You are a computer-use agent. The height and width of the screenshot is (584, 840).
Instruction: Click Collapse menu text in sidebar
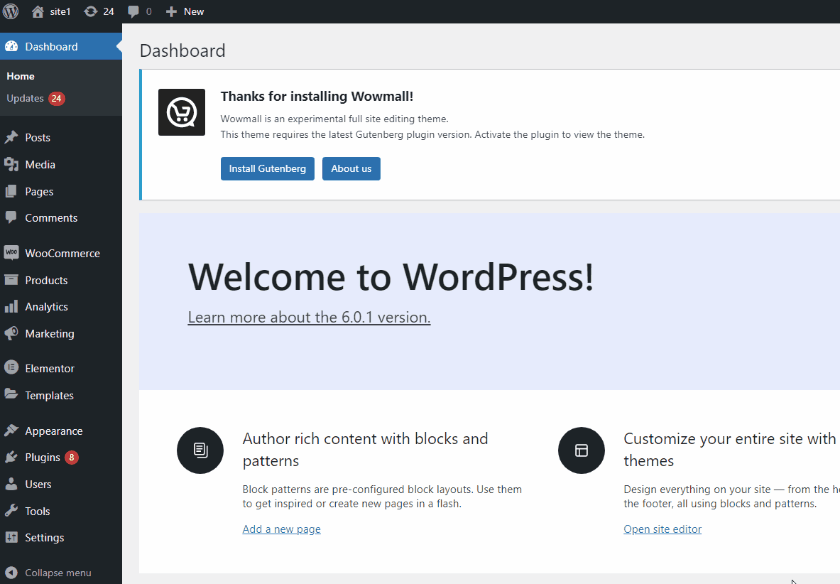point(58,573)
